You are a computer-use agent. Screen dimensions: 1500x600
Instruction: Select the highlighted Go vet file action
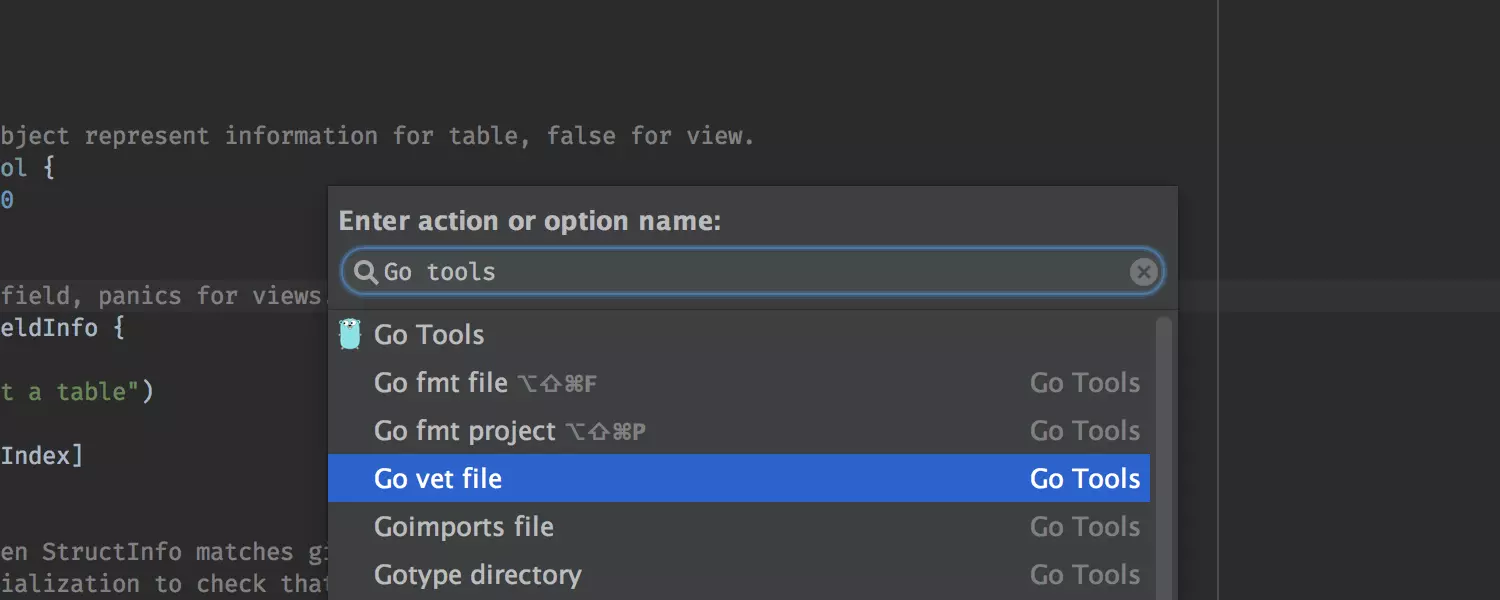[438, 479]
